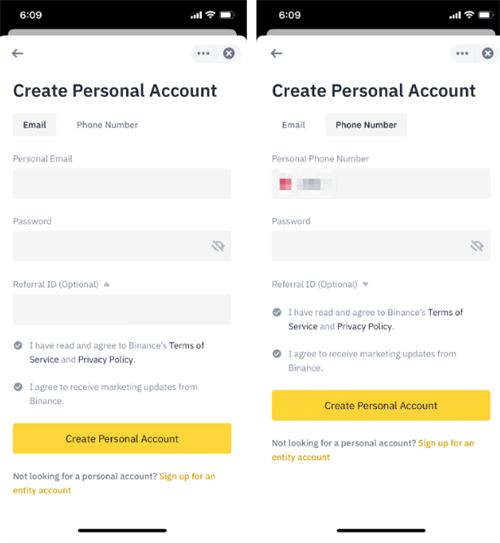Image resolution: width=500 pixels, height=543 pixels.
Task: Go back using left screen's arrow icon
Action: click(17, 53)
